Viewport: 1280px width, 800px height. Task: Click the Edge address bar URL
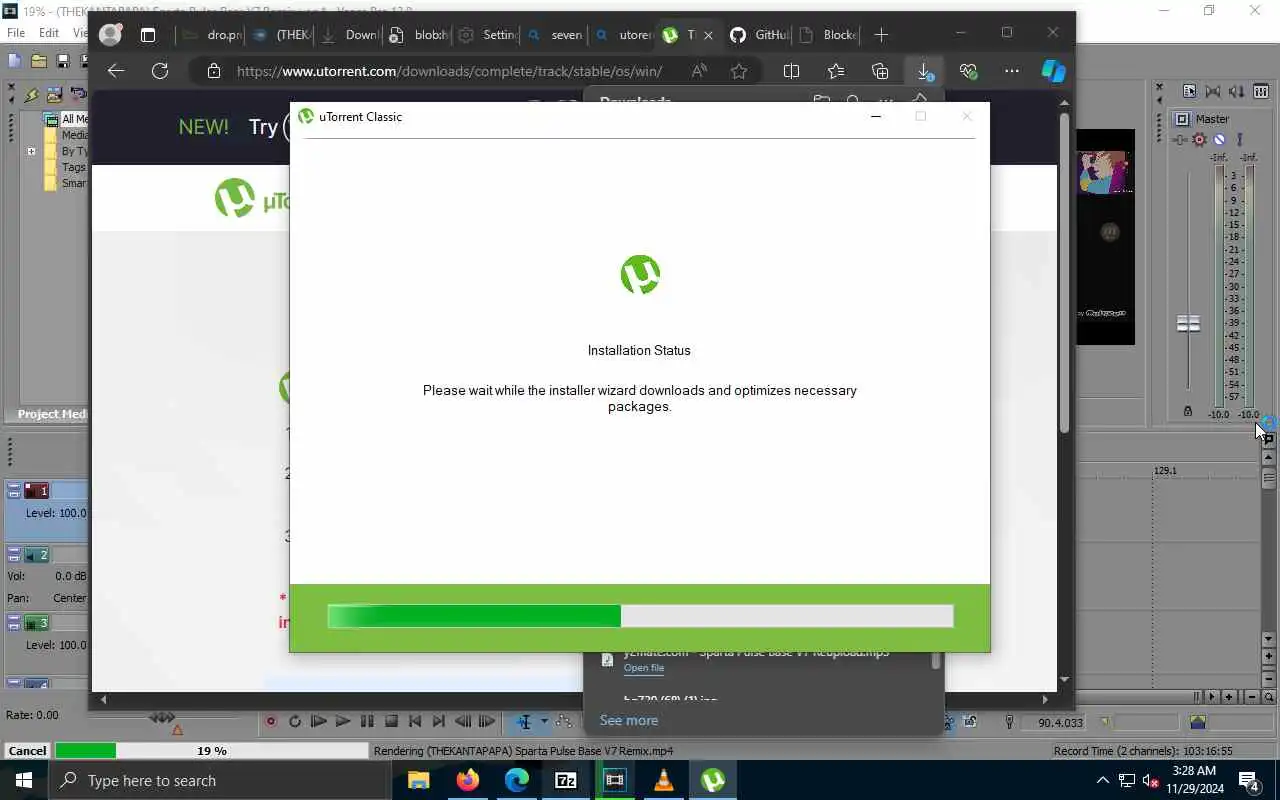449,71
